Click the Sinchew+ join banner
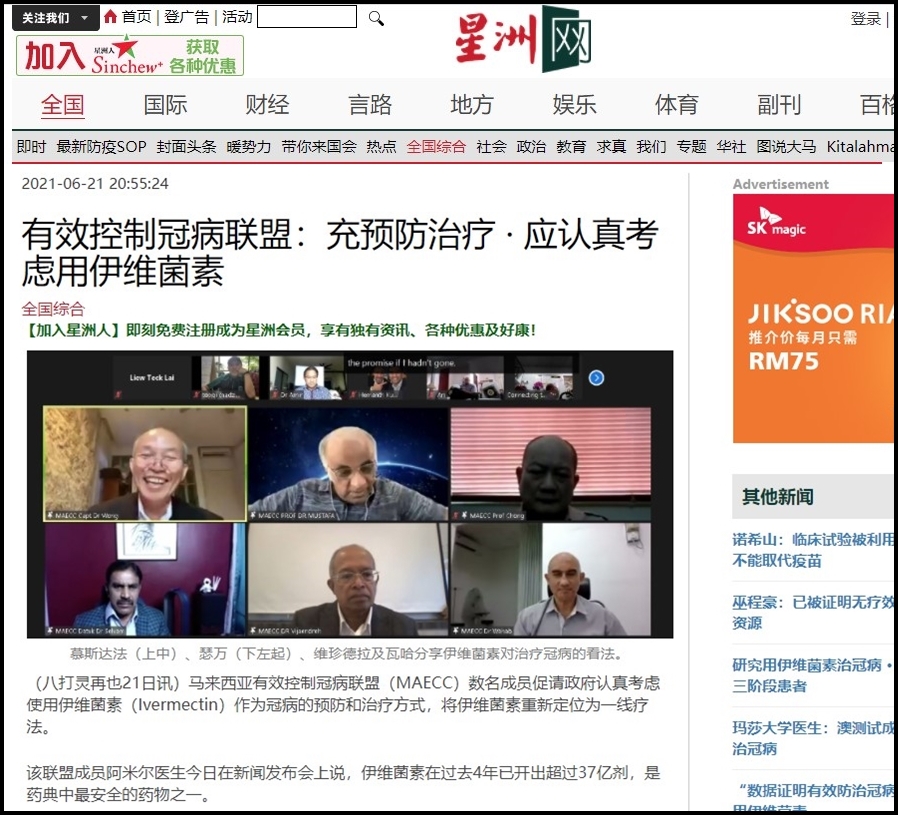Viewport: 898px width, 815px height. point(130,56)
